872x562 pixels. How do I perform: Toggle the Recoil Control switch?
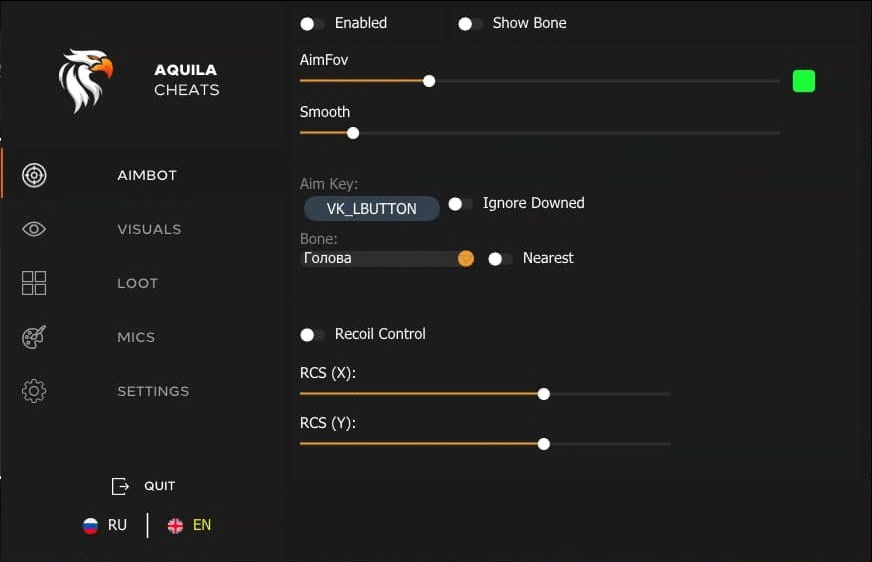[311, 335]
